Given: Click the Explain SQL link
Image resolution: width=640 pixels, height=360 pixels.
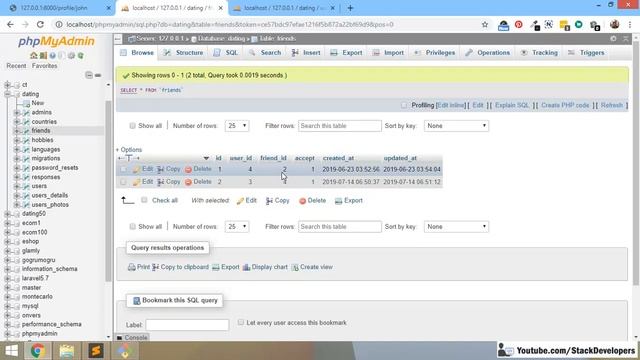Looking at the screenshot, I should [512, 105].
